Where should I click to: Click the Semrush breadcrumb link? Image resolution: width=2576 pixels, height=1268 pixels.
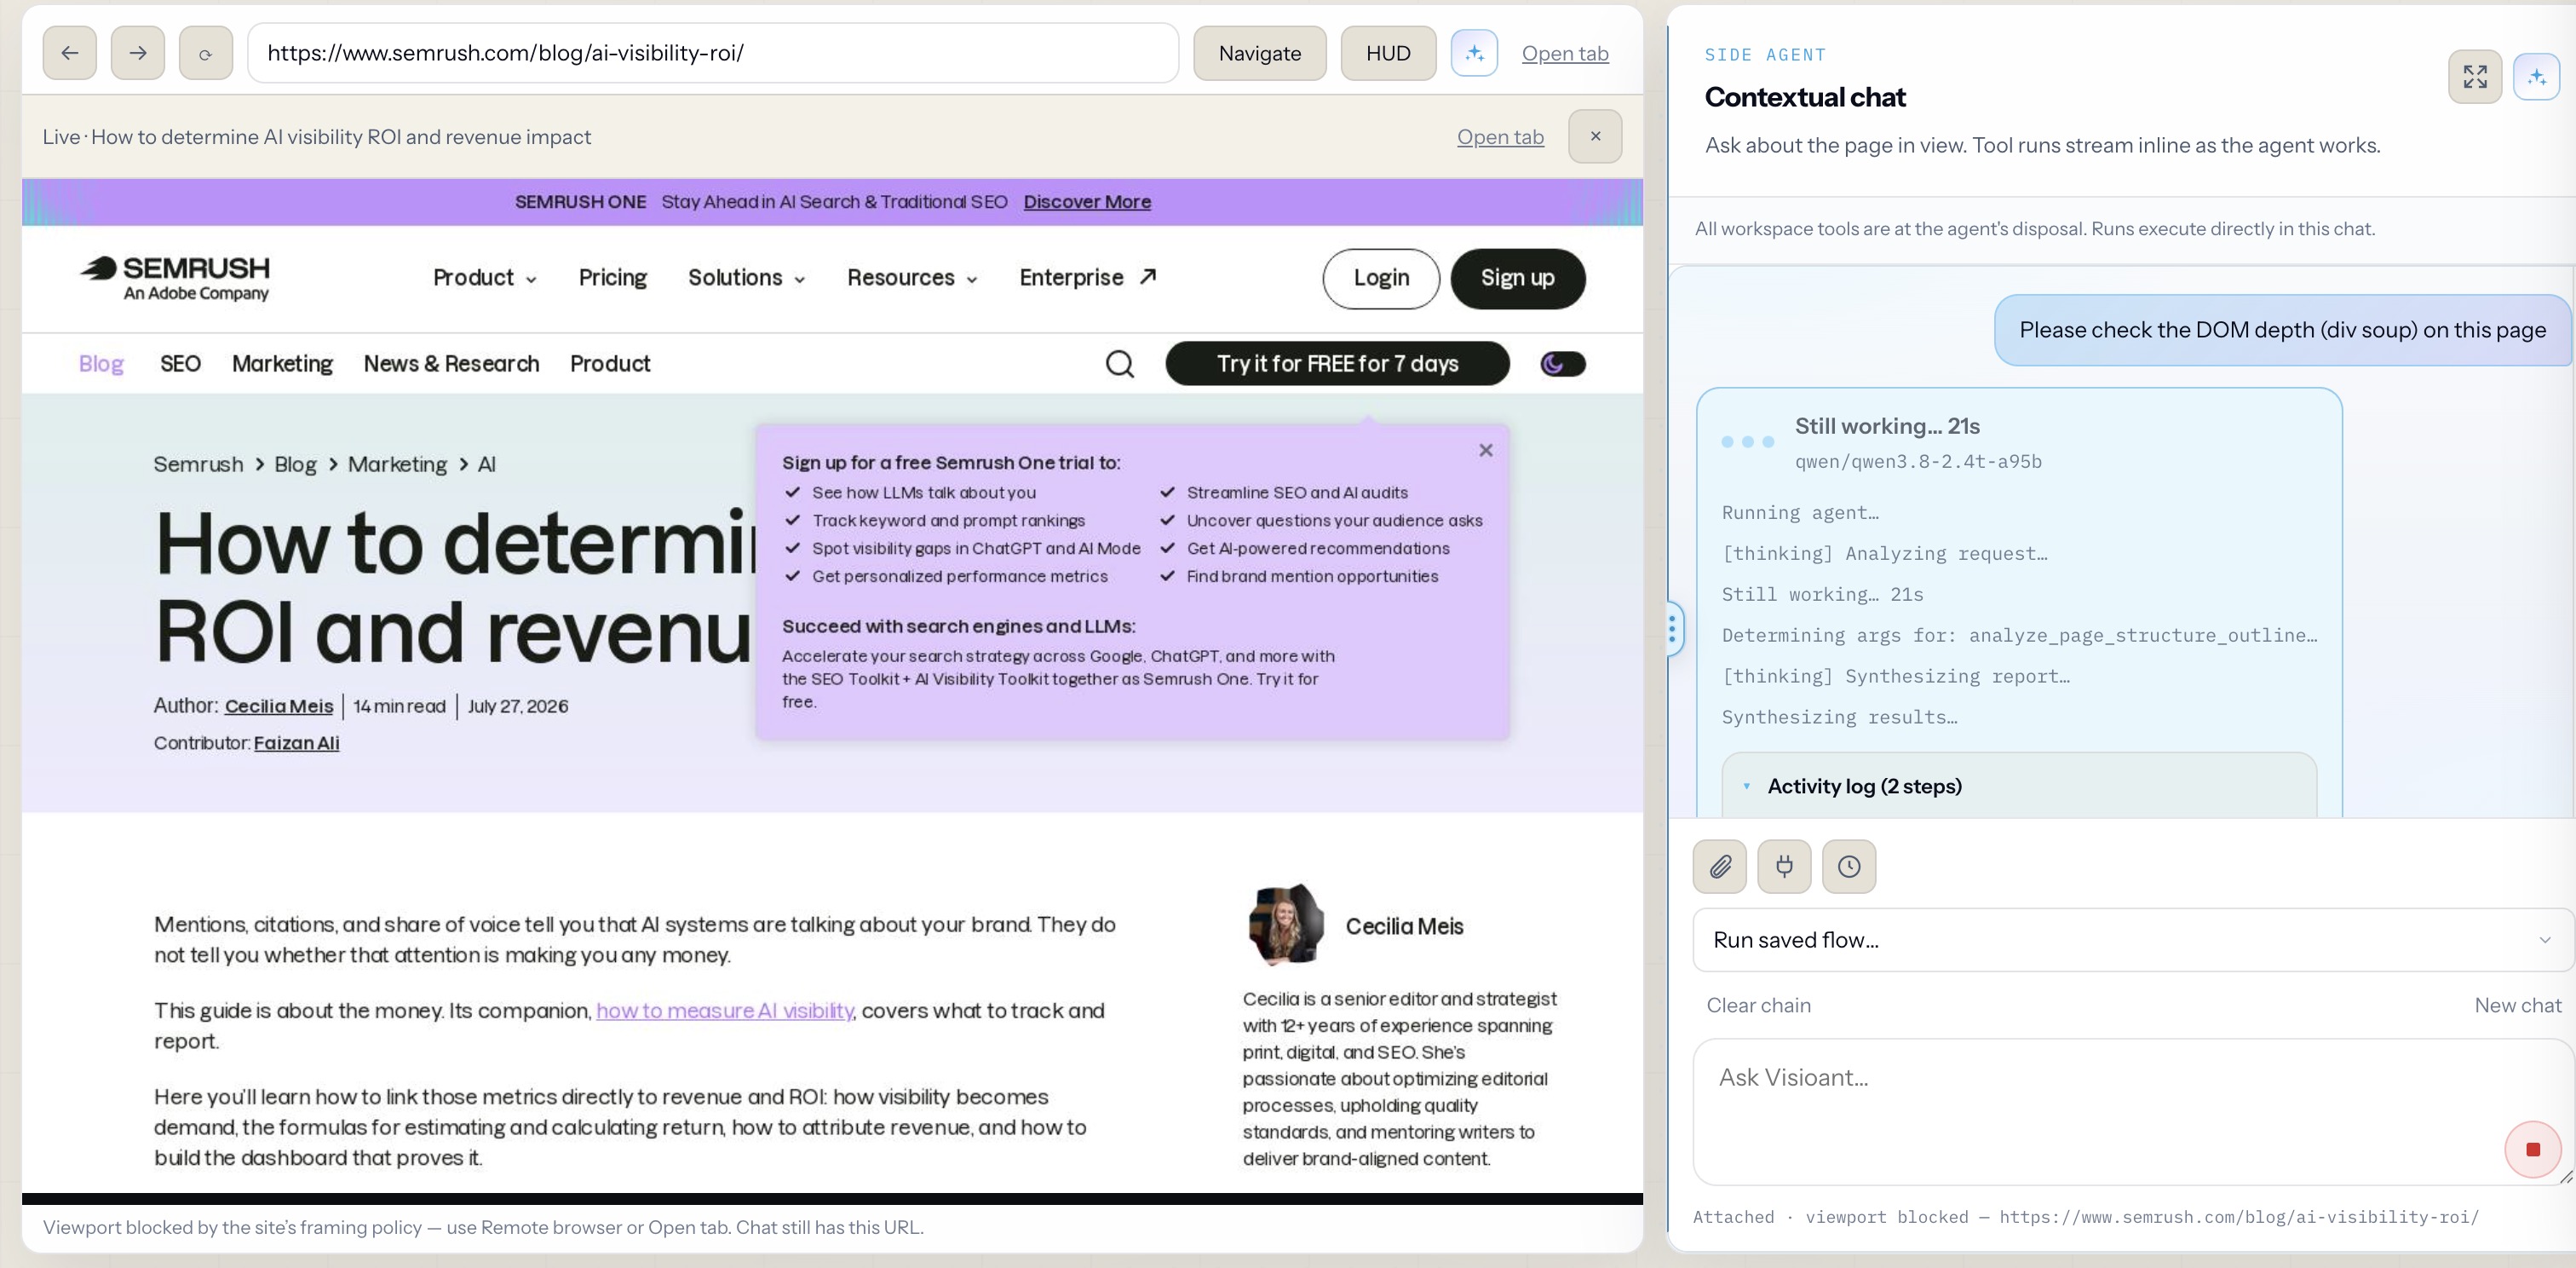(198, 464)
